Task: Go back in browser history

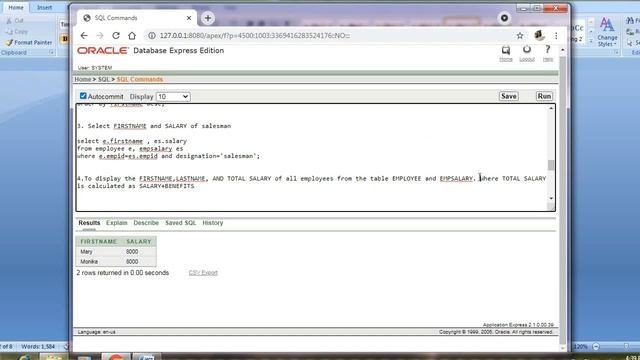Action: [84, 36]
